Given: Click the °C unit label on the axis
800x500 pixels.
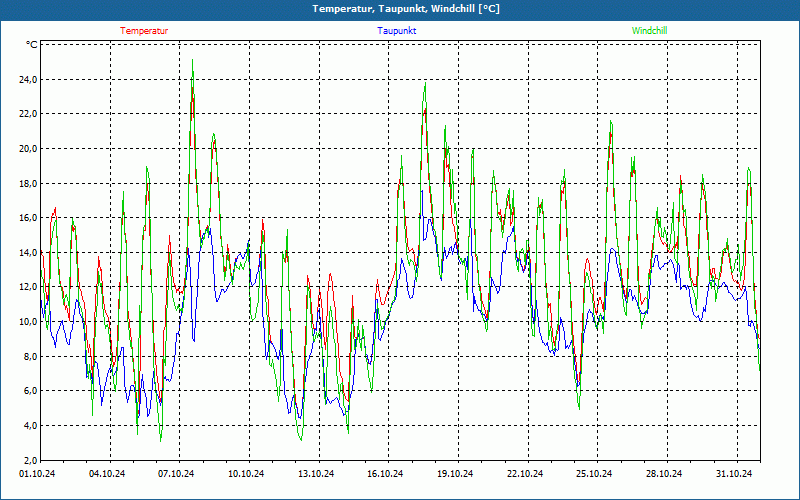Looking at the screenshot, I should pyautogui.click(x=32, y=45).
